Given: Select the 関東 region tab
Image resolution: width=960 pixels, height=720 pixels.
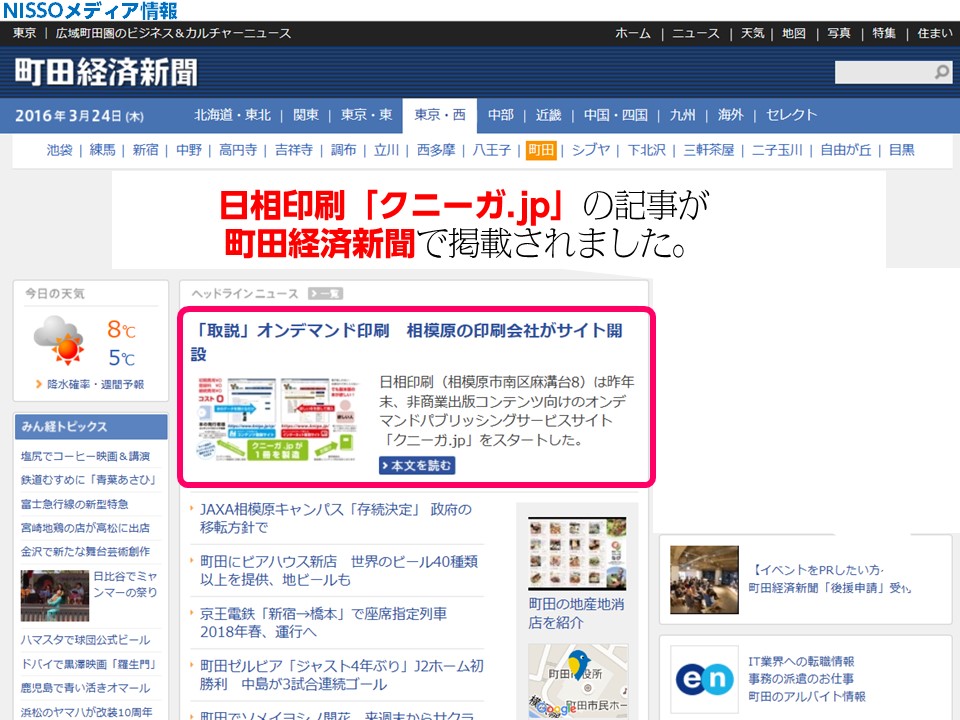Looking at the screenshot, I should [306, 115].
